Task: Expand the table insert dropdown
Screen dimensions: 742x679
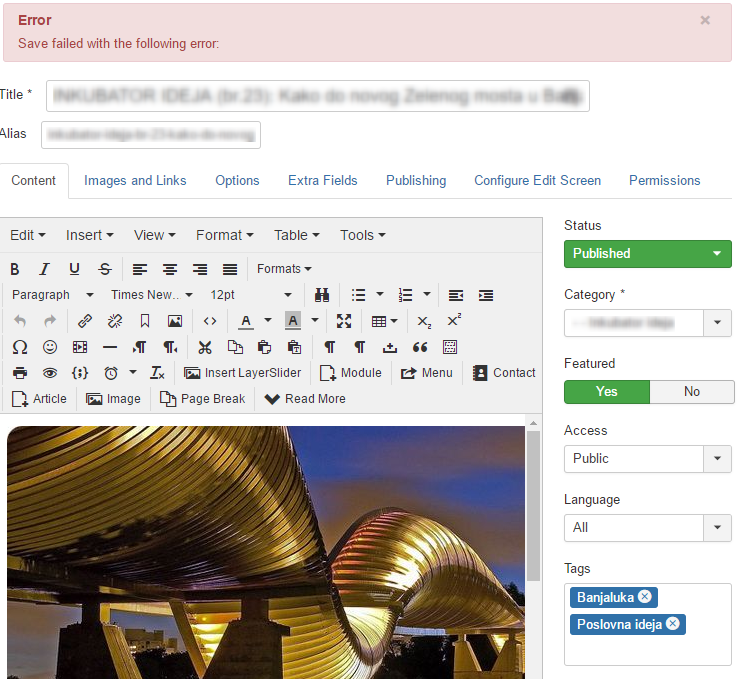Action: pos(394,322)
